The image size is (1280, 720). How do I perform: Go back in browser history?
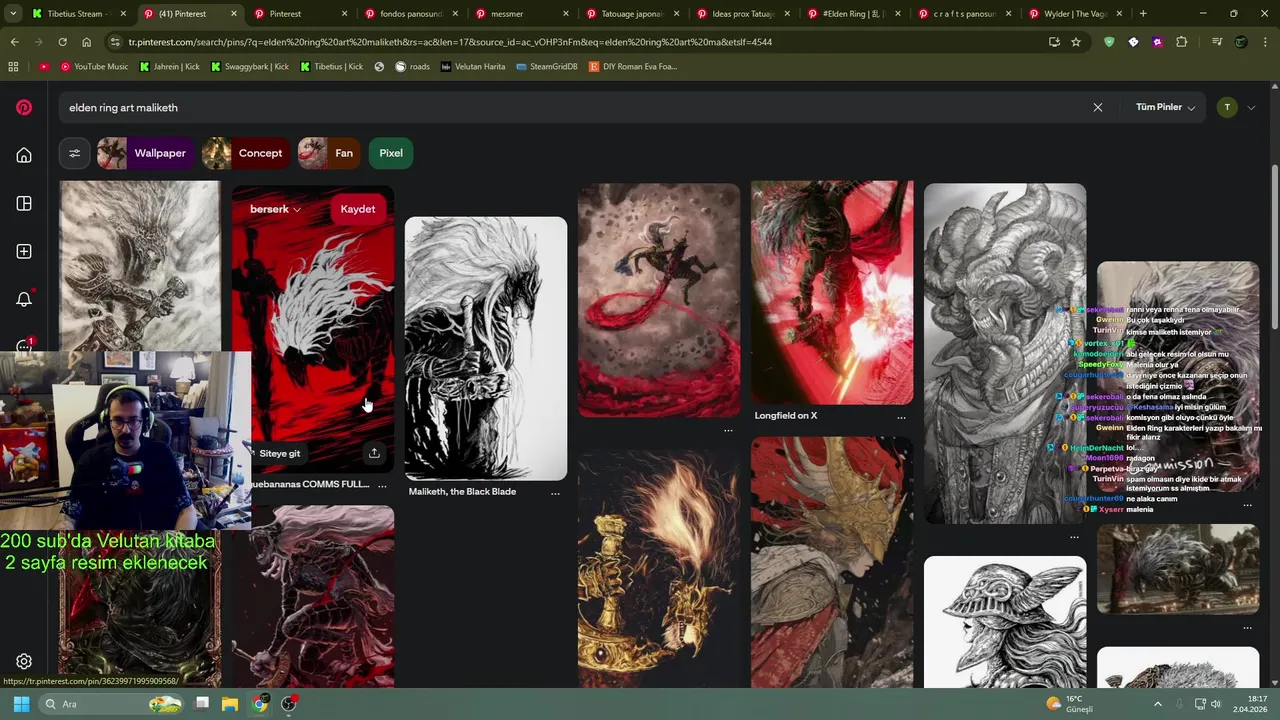(14, 42)
